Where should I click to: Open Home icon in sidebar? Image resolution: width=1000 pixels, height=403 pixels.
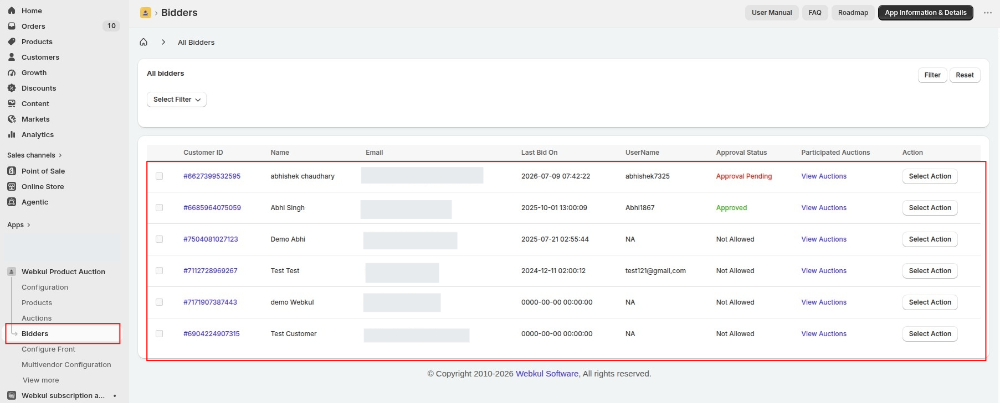click(x=11, y=11)
